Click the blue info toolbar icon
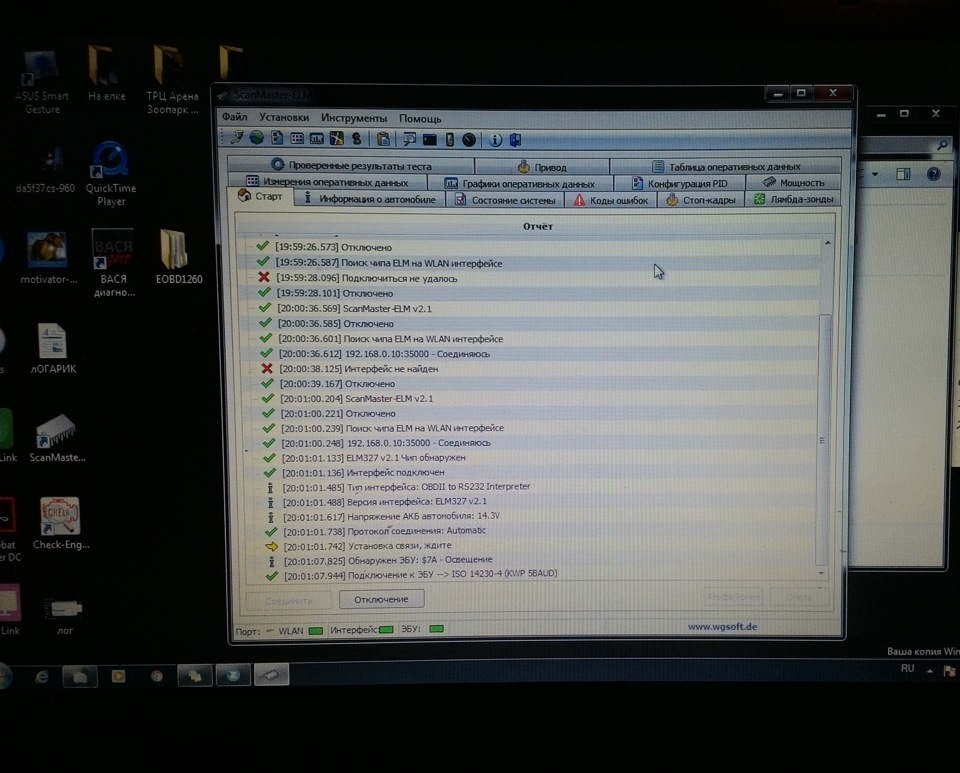The image size is (960, 773). [495, 140]
